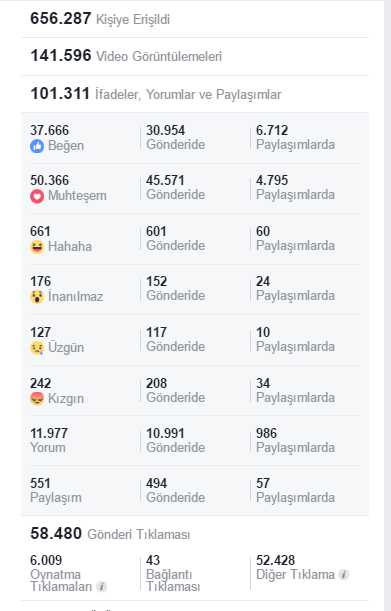This screenshot has height=611, width=391.
Task: Click the red Muhteşem heart icon
Action: [x=37, y=196]
